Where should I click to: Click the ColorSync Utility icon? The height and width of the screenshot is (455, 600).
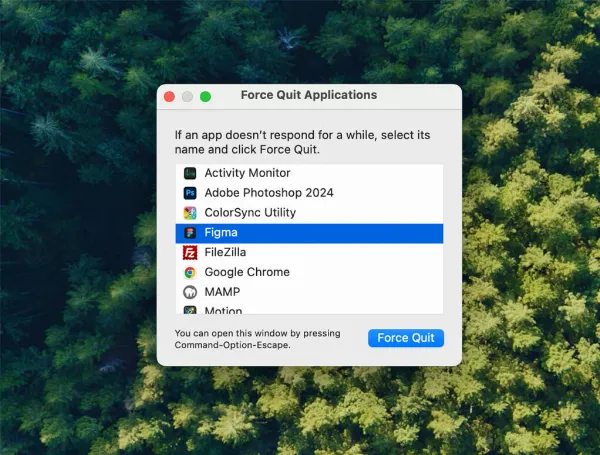coord(190,213)
